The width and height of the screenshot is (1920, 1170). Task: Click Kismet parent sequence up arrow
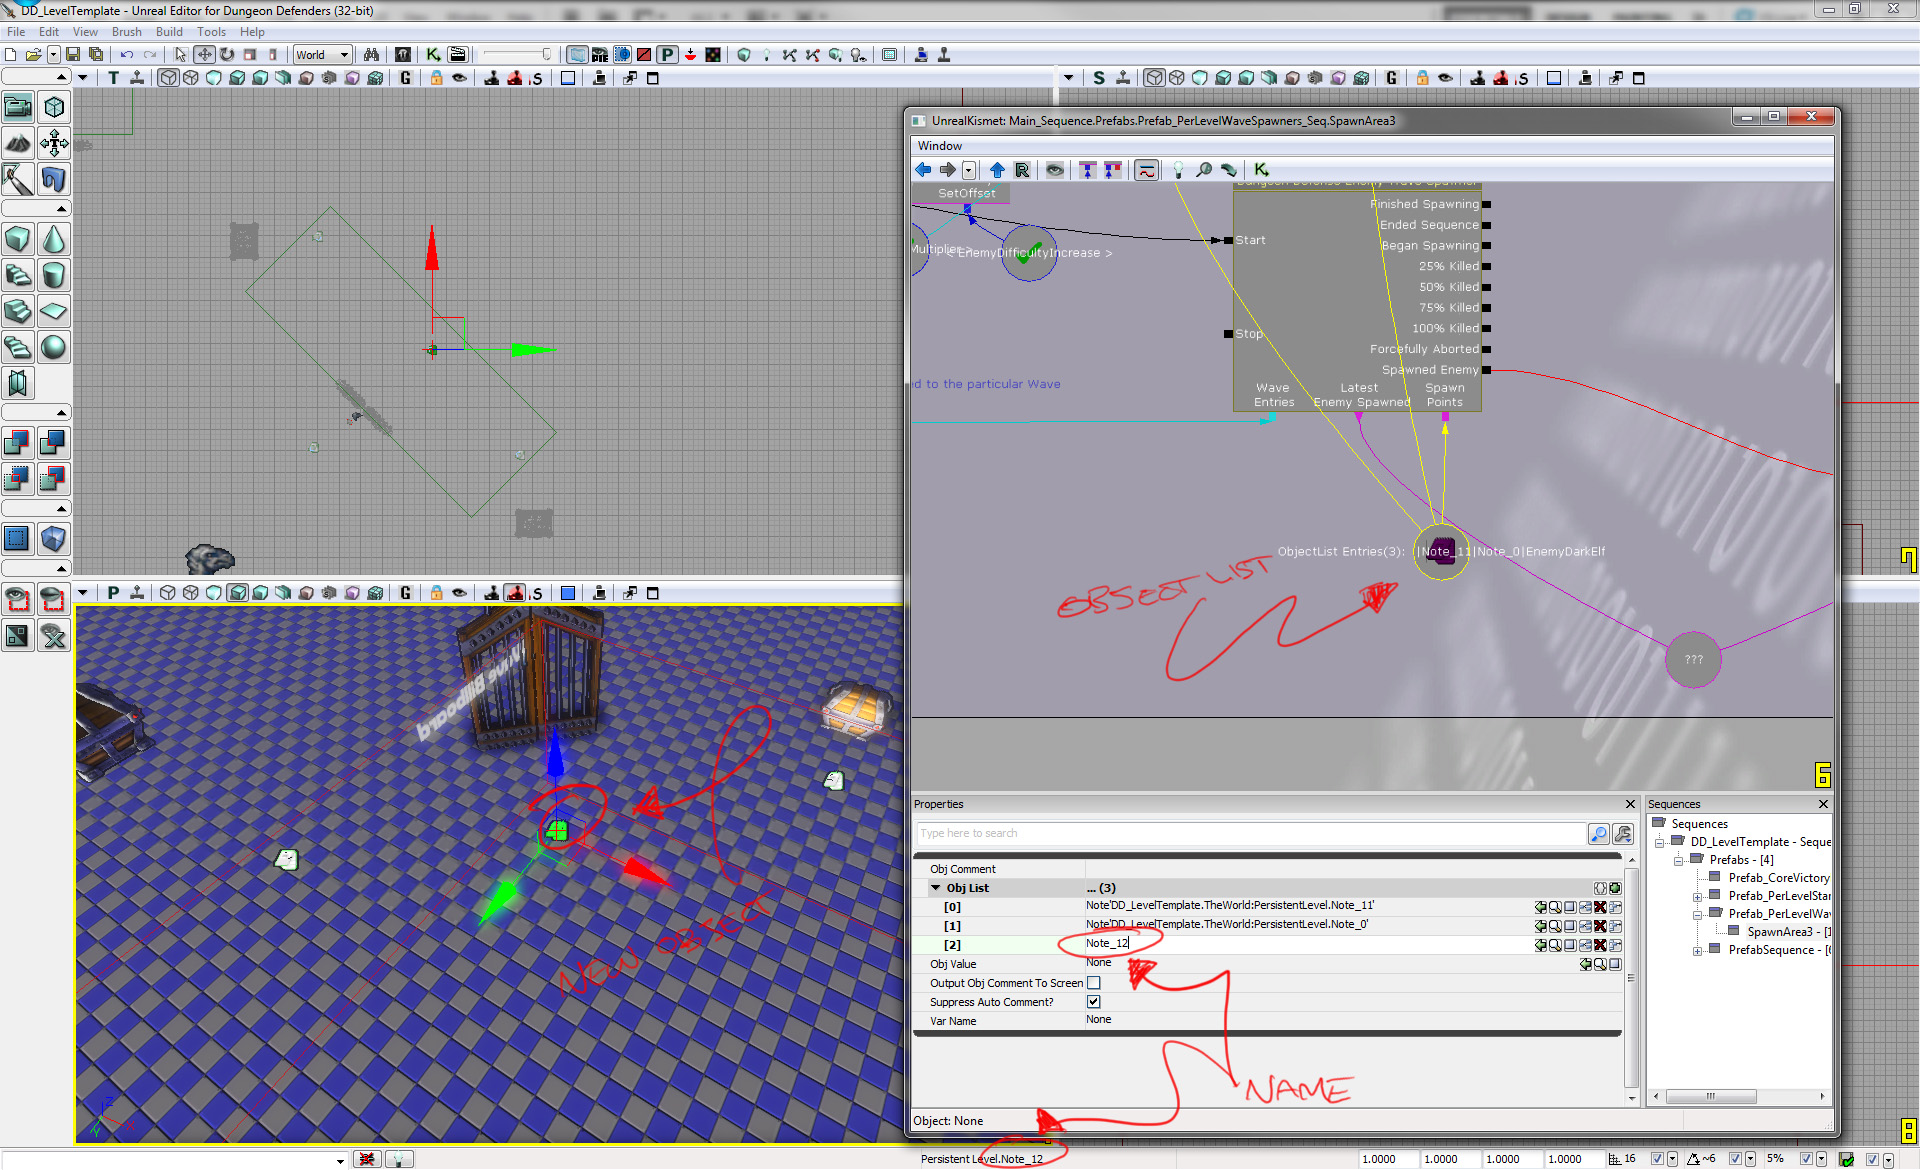click(x=997, y=170)
